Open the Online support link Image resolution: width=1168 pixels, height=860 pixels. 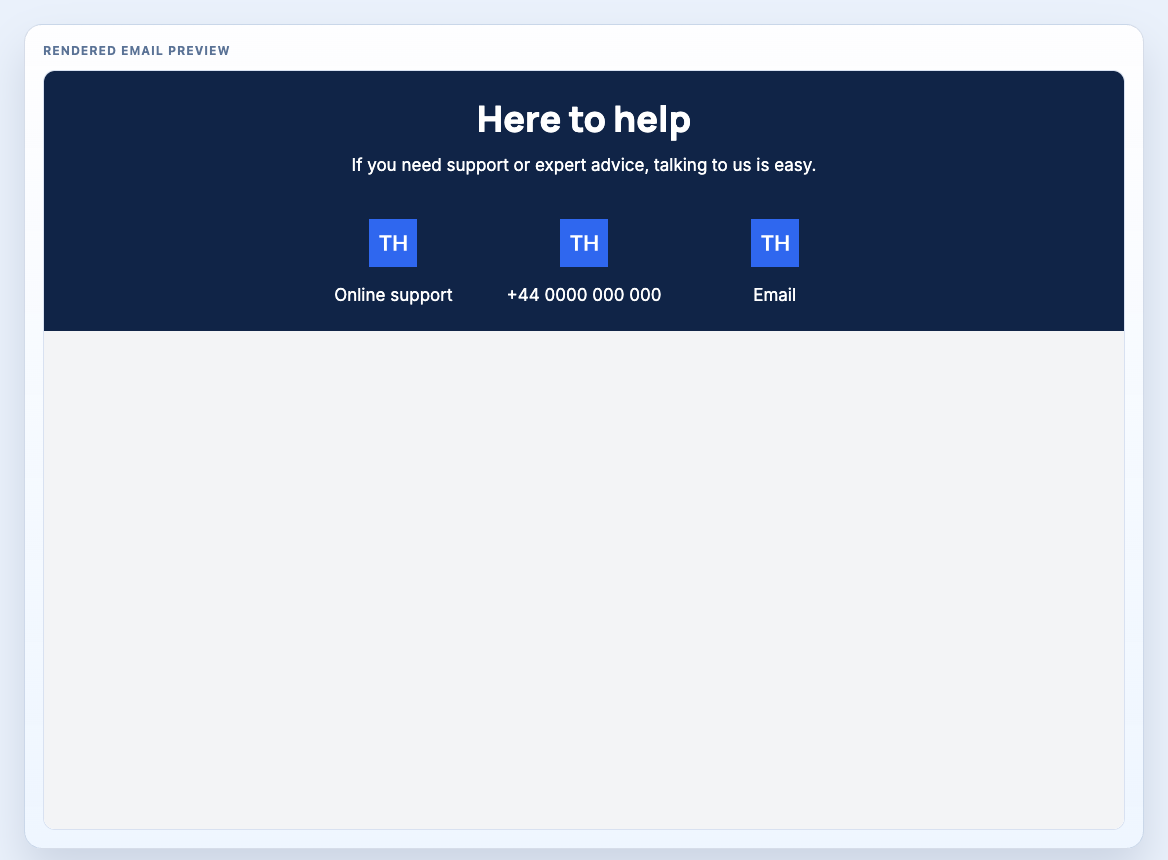pyautogui.click(x=393, y=295)
